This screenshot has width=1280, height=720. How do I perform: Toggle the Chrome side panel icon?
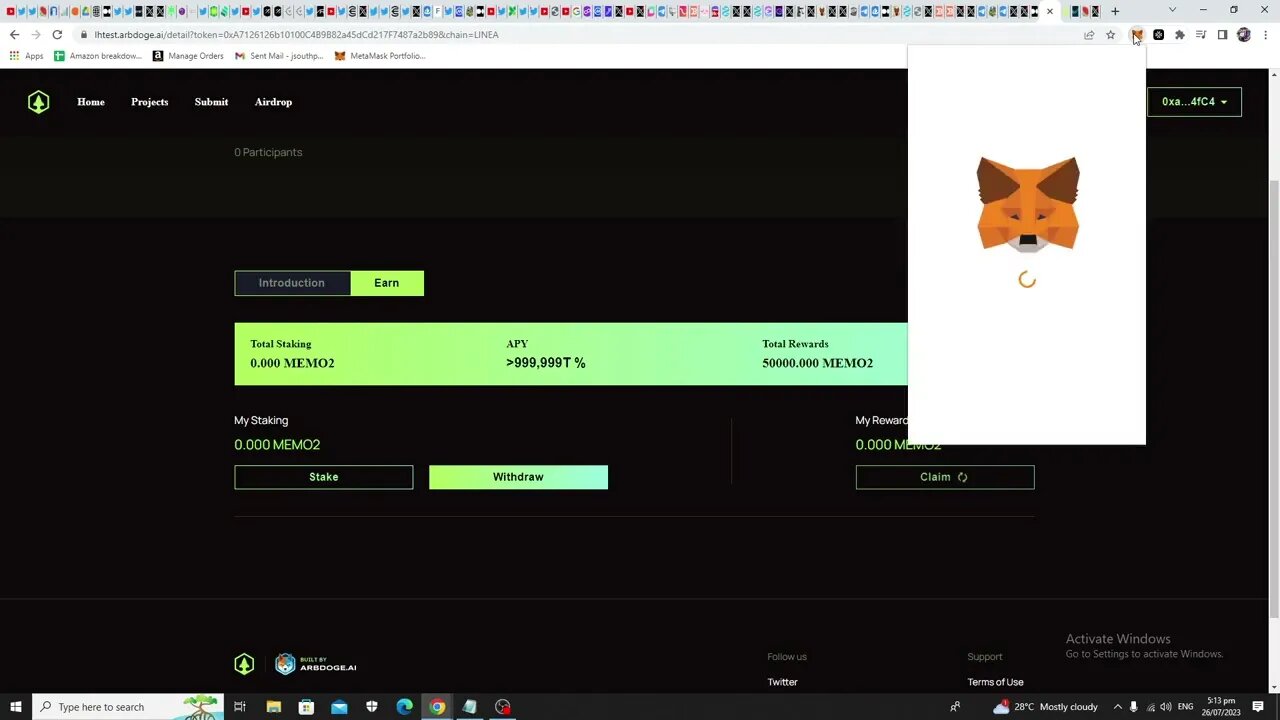pos(1222,35)
